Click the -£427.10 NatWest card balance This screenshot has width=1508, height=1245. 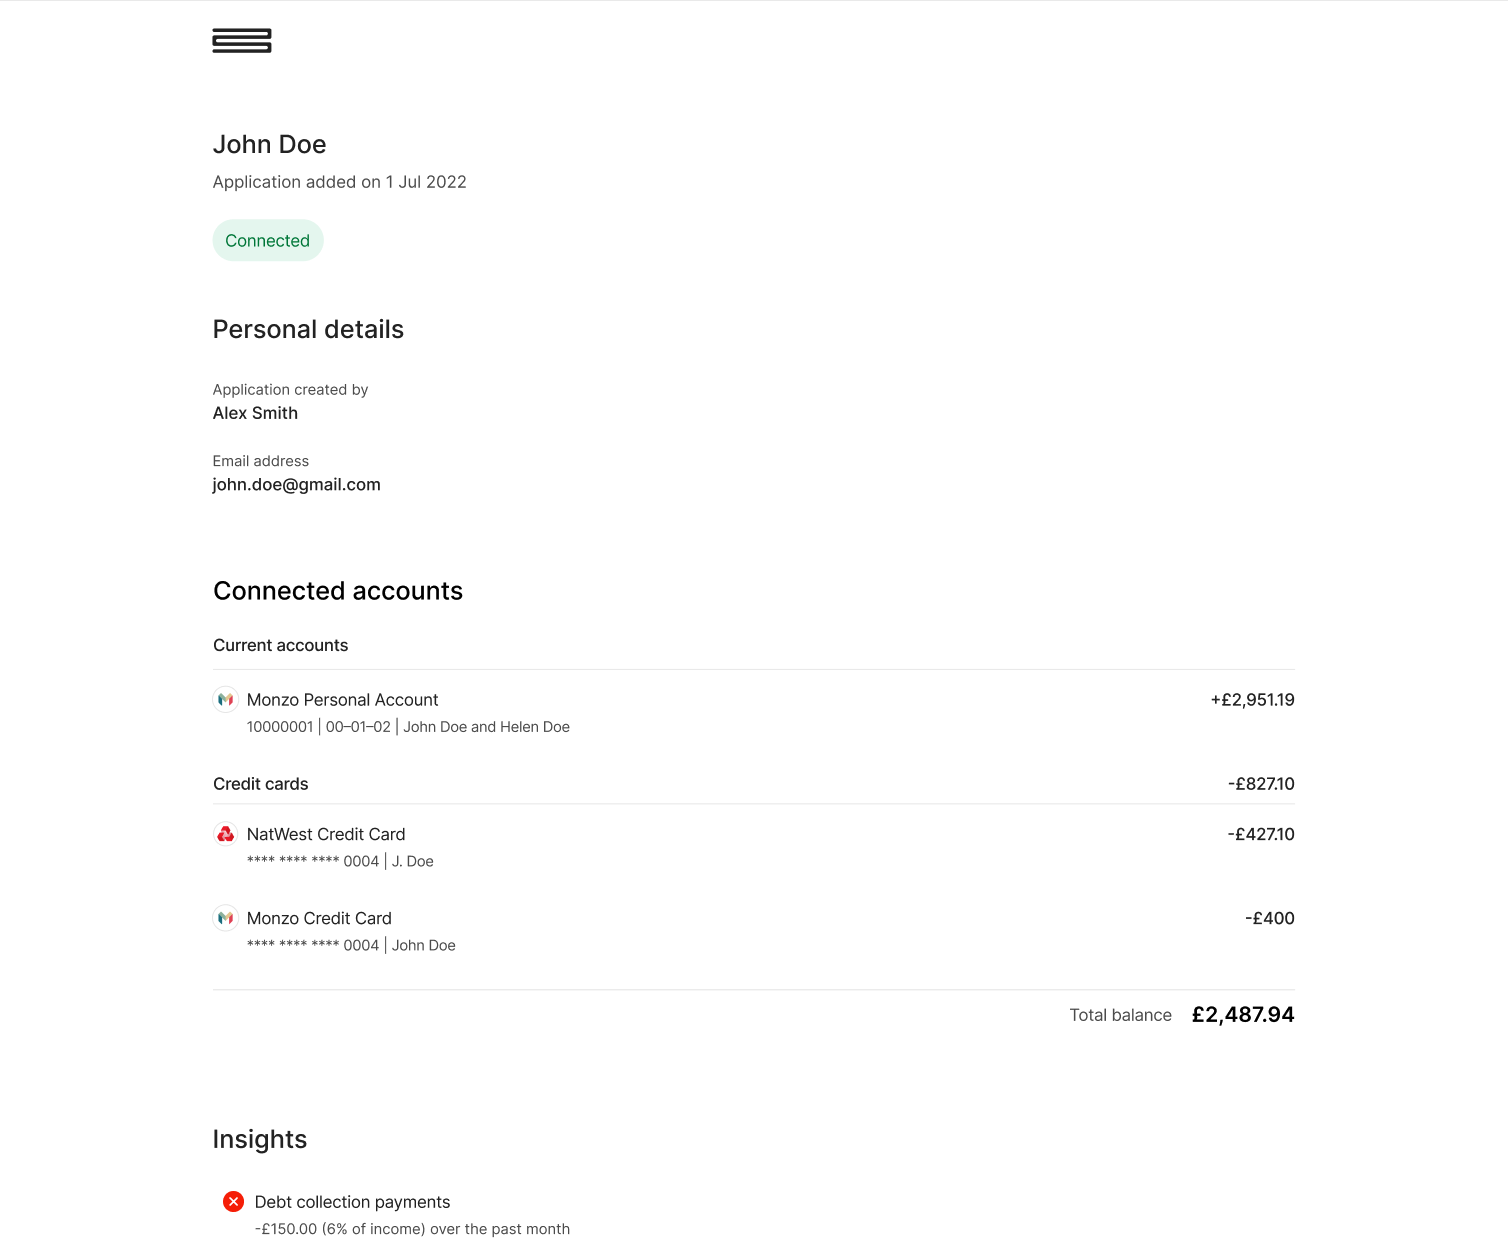tap(1261, 834)
